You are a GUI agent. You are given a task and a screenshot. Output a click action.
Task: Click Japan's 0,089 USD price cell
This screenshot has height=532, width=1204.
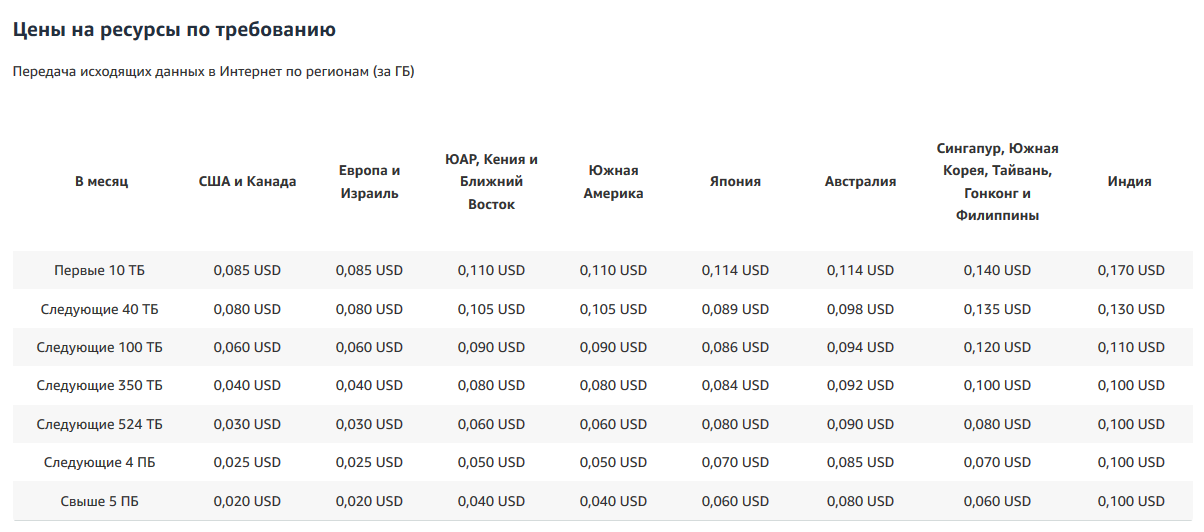point(735,309)
